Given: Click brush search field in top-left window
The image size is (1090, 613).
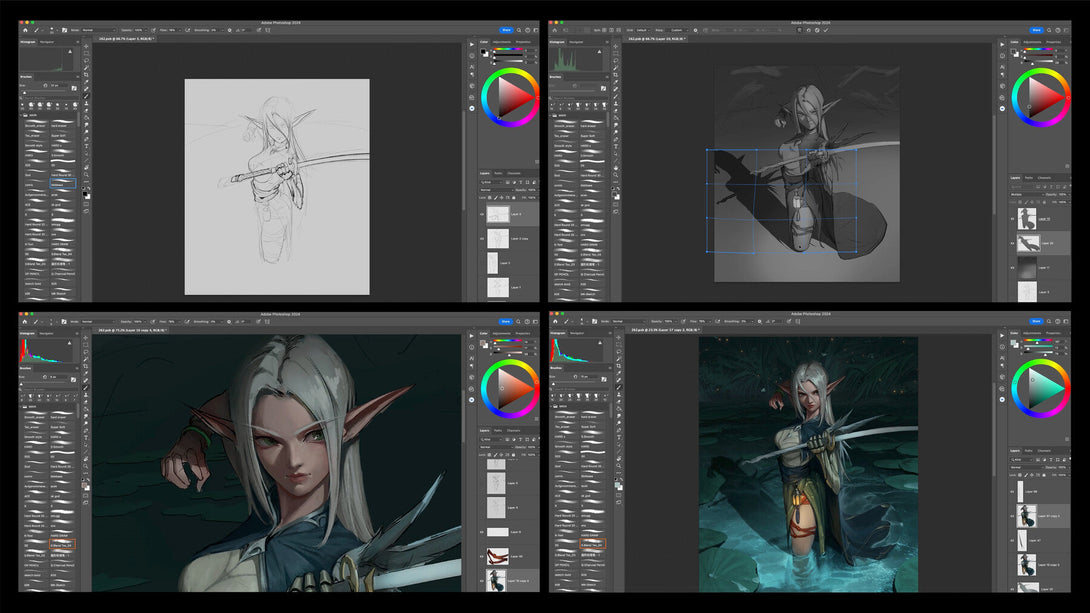Looking at the screenshot, I should point(47,98).
